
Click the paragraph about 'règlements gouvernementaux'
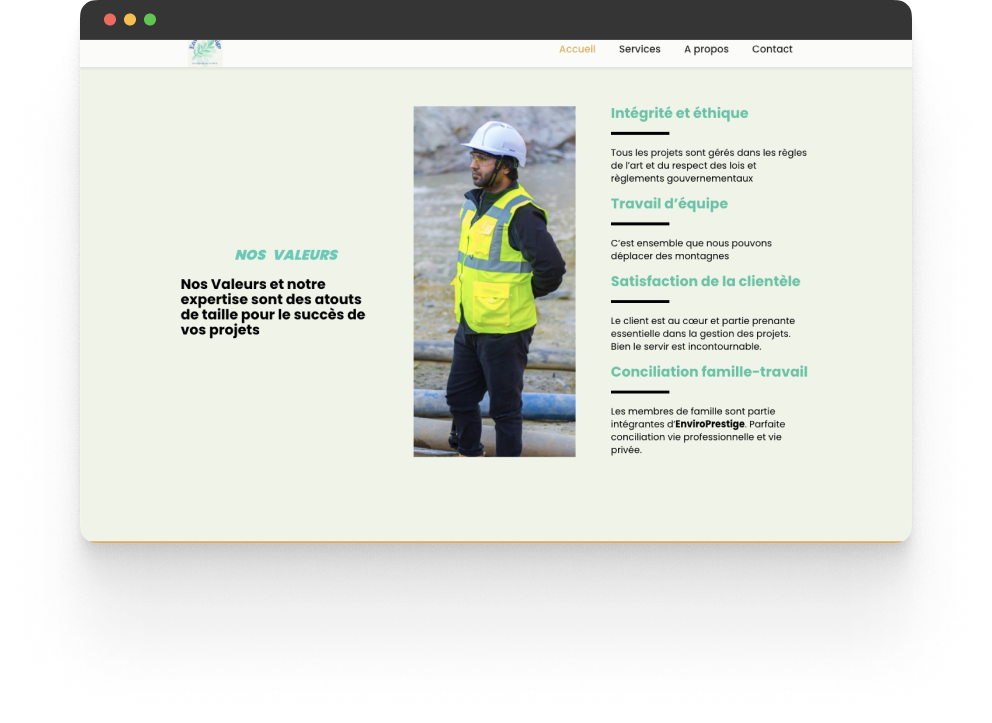708,166
